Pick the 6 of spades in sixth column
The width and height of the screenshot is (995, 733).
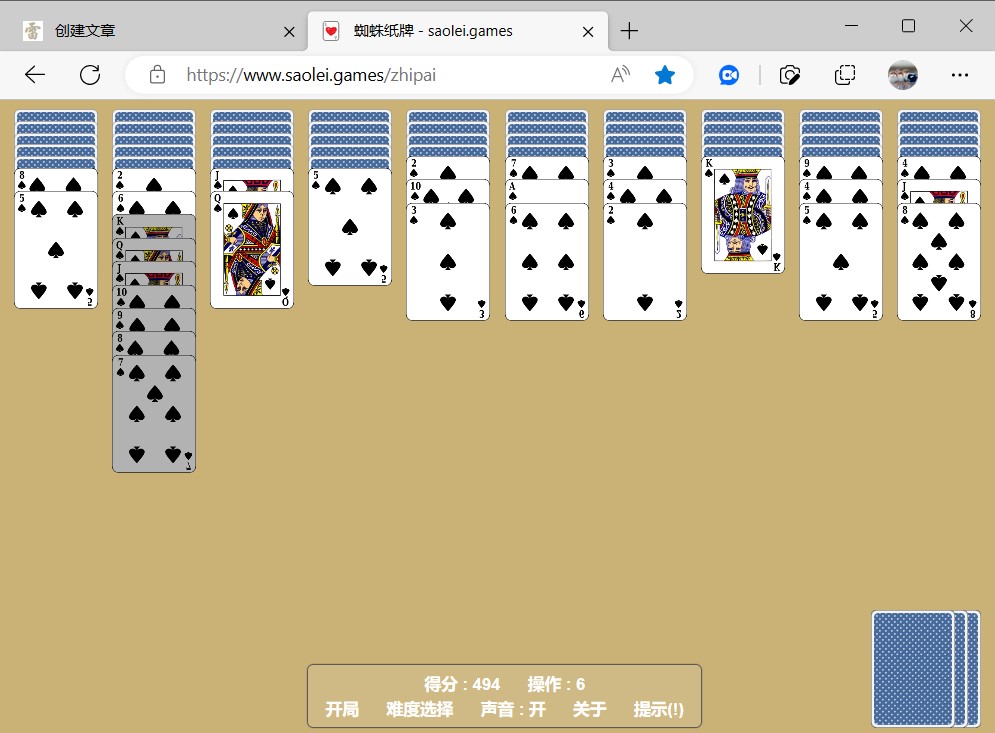point(547,261)
